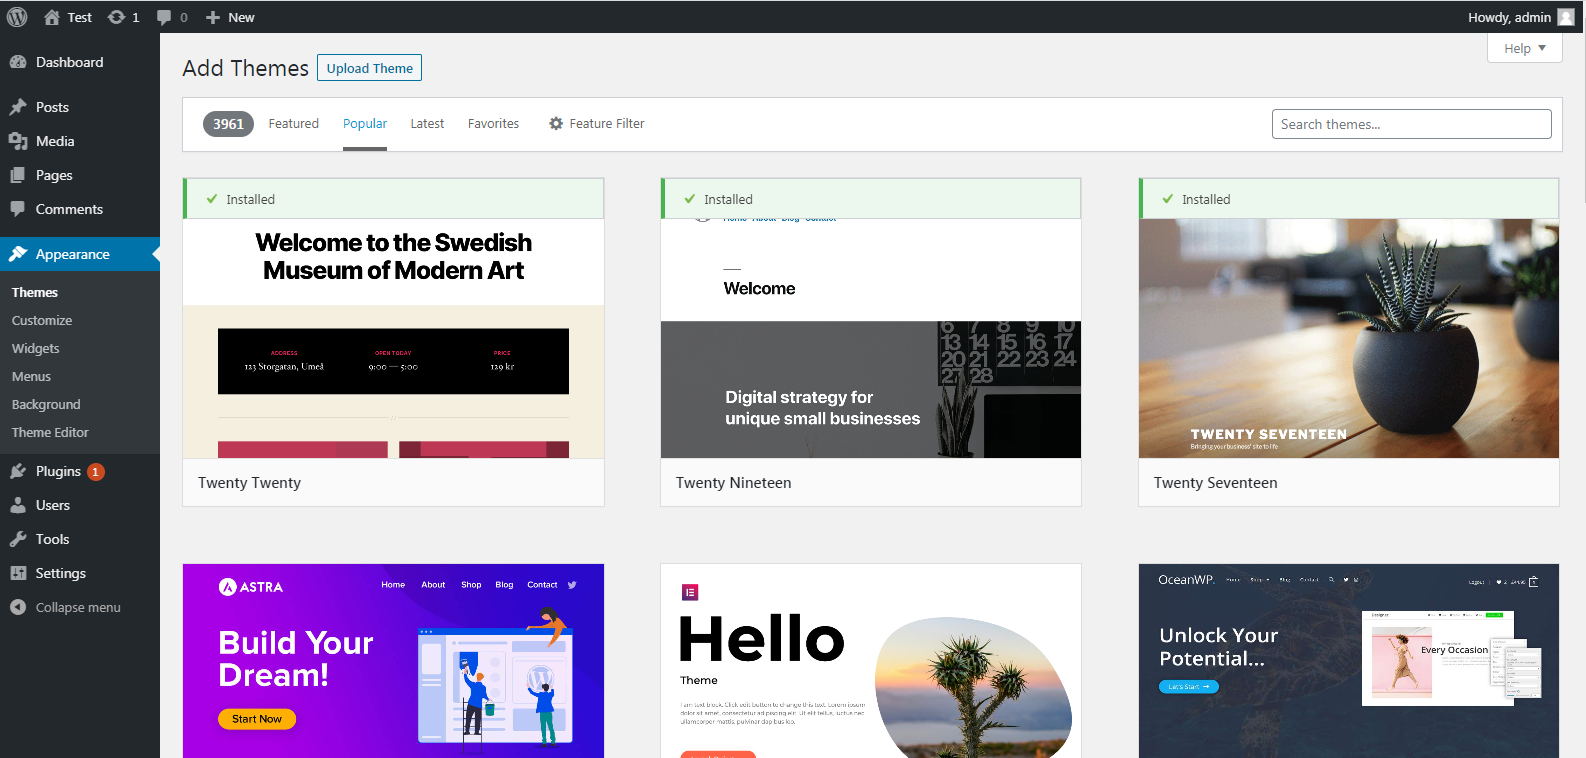Screen dimensions: 1586x758
Task: Click the Twenty Twenty theme name
Action: [249, 483]
